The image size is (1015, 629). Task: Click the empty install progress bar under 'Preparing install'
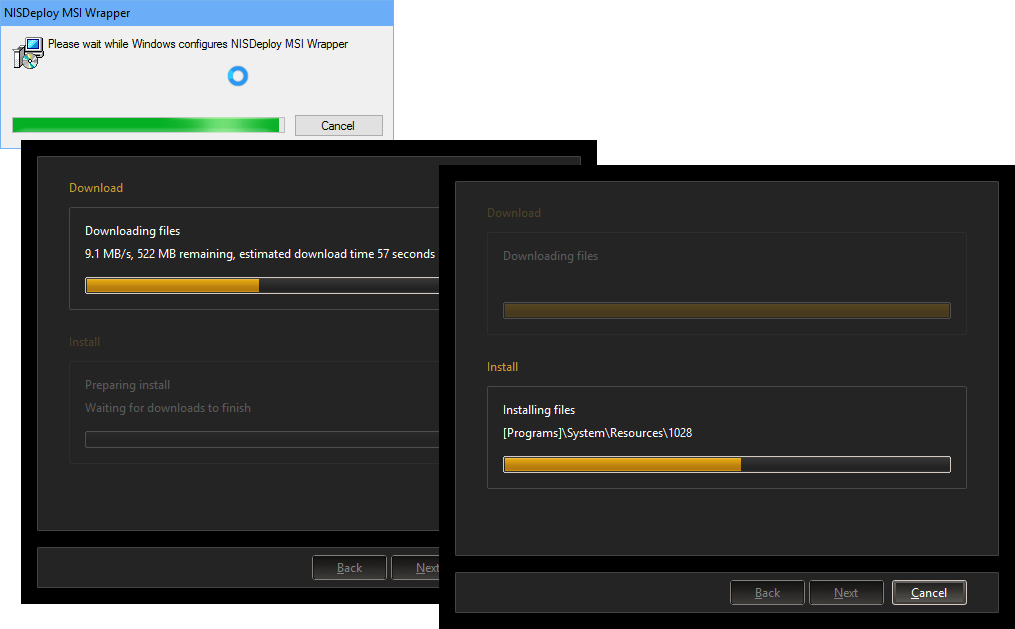coord(262,439)
